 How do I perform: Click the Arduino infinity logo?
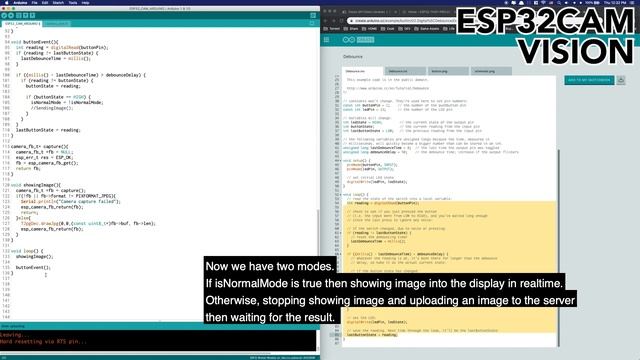pos(349,40)
